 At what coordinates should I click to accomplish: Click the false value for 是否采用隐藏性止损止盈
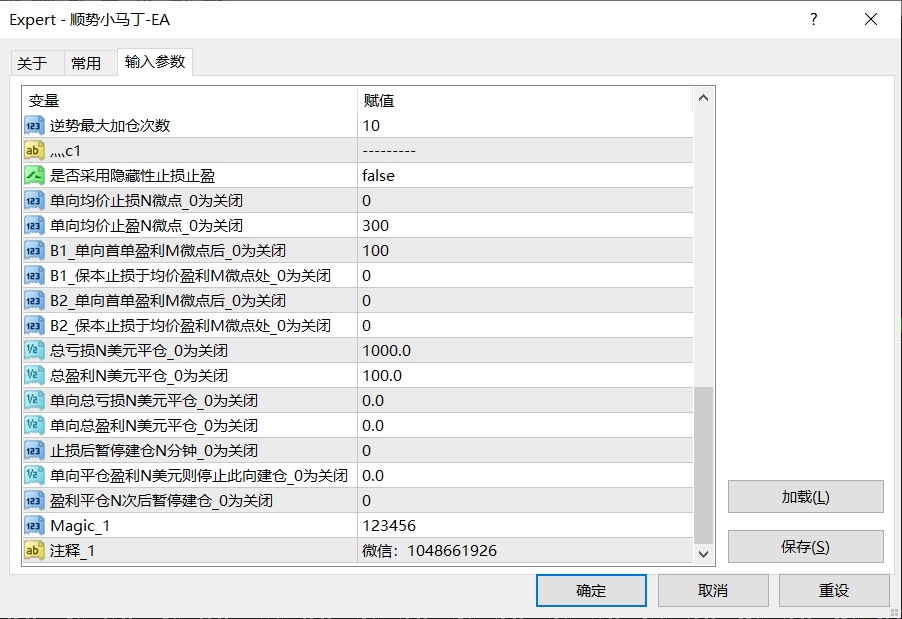[379, 176]
